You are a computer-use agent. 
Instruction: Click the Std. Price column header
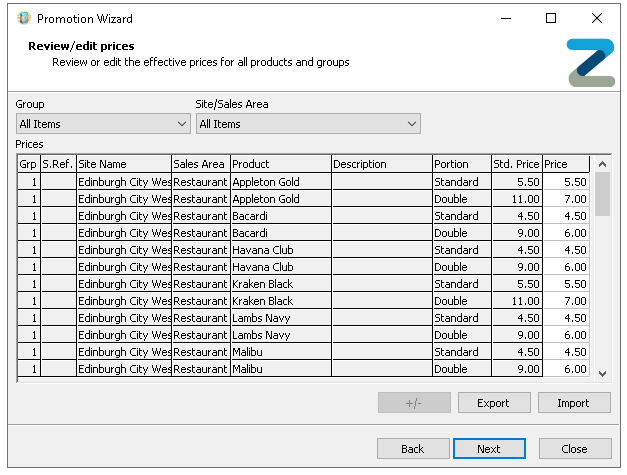[516, 164]
